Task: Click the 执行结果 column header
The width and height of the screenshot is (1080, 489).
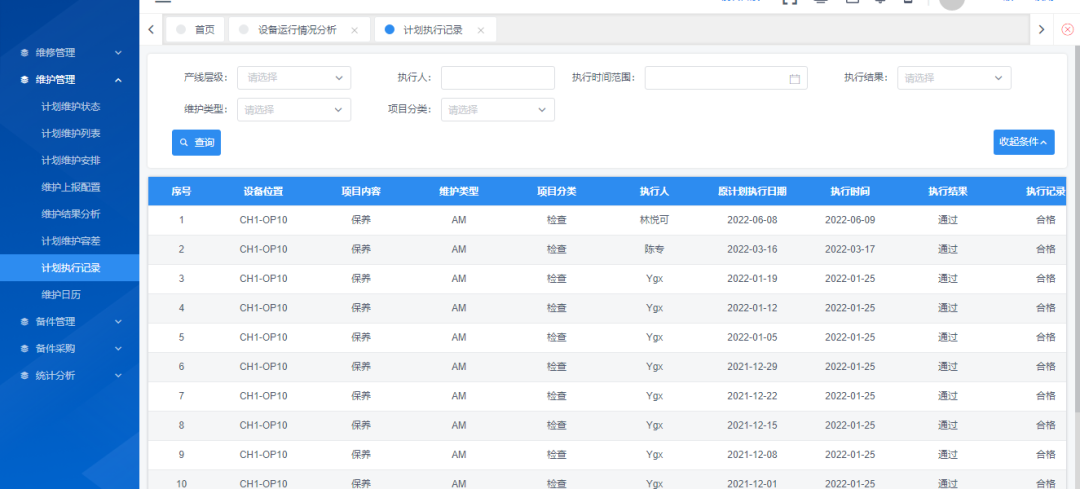Action: pyautogui.click(x=948, y=191)
